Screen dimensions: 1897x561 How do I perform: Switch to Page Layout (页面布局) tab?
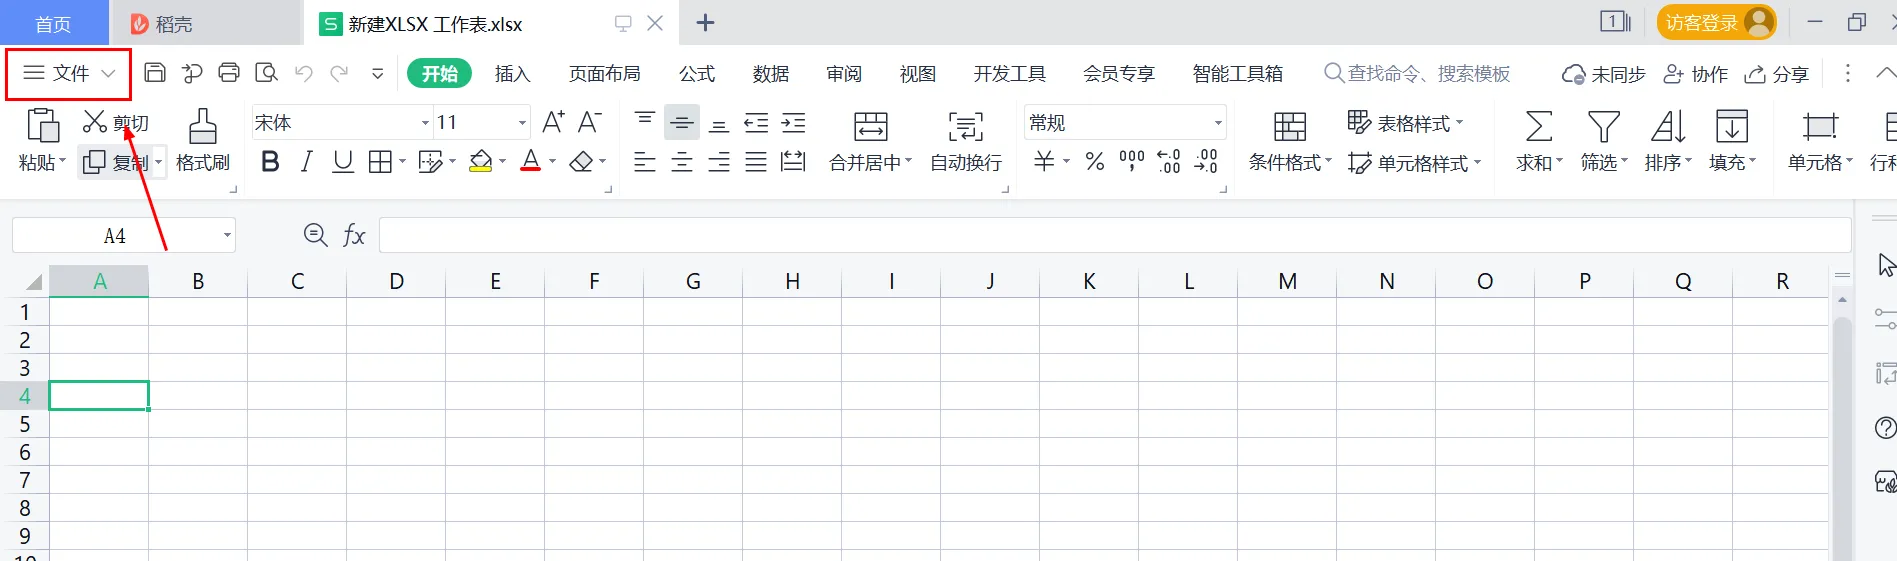pyautogui.click(x=604, y=74)
